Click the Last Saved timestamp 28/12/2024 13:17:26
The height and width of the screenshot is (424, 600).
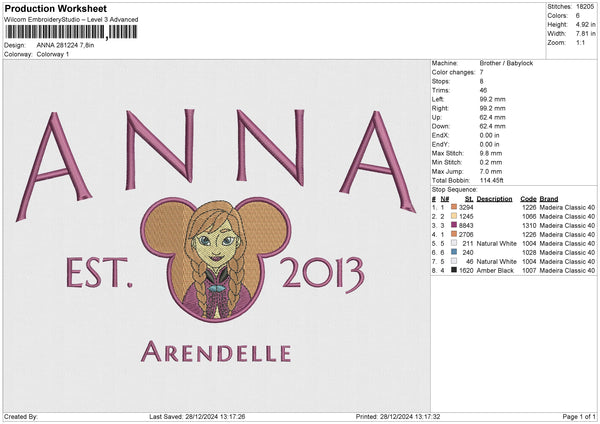click(x=215, y=416)
